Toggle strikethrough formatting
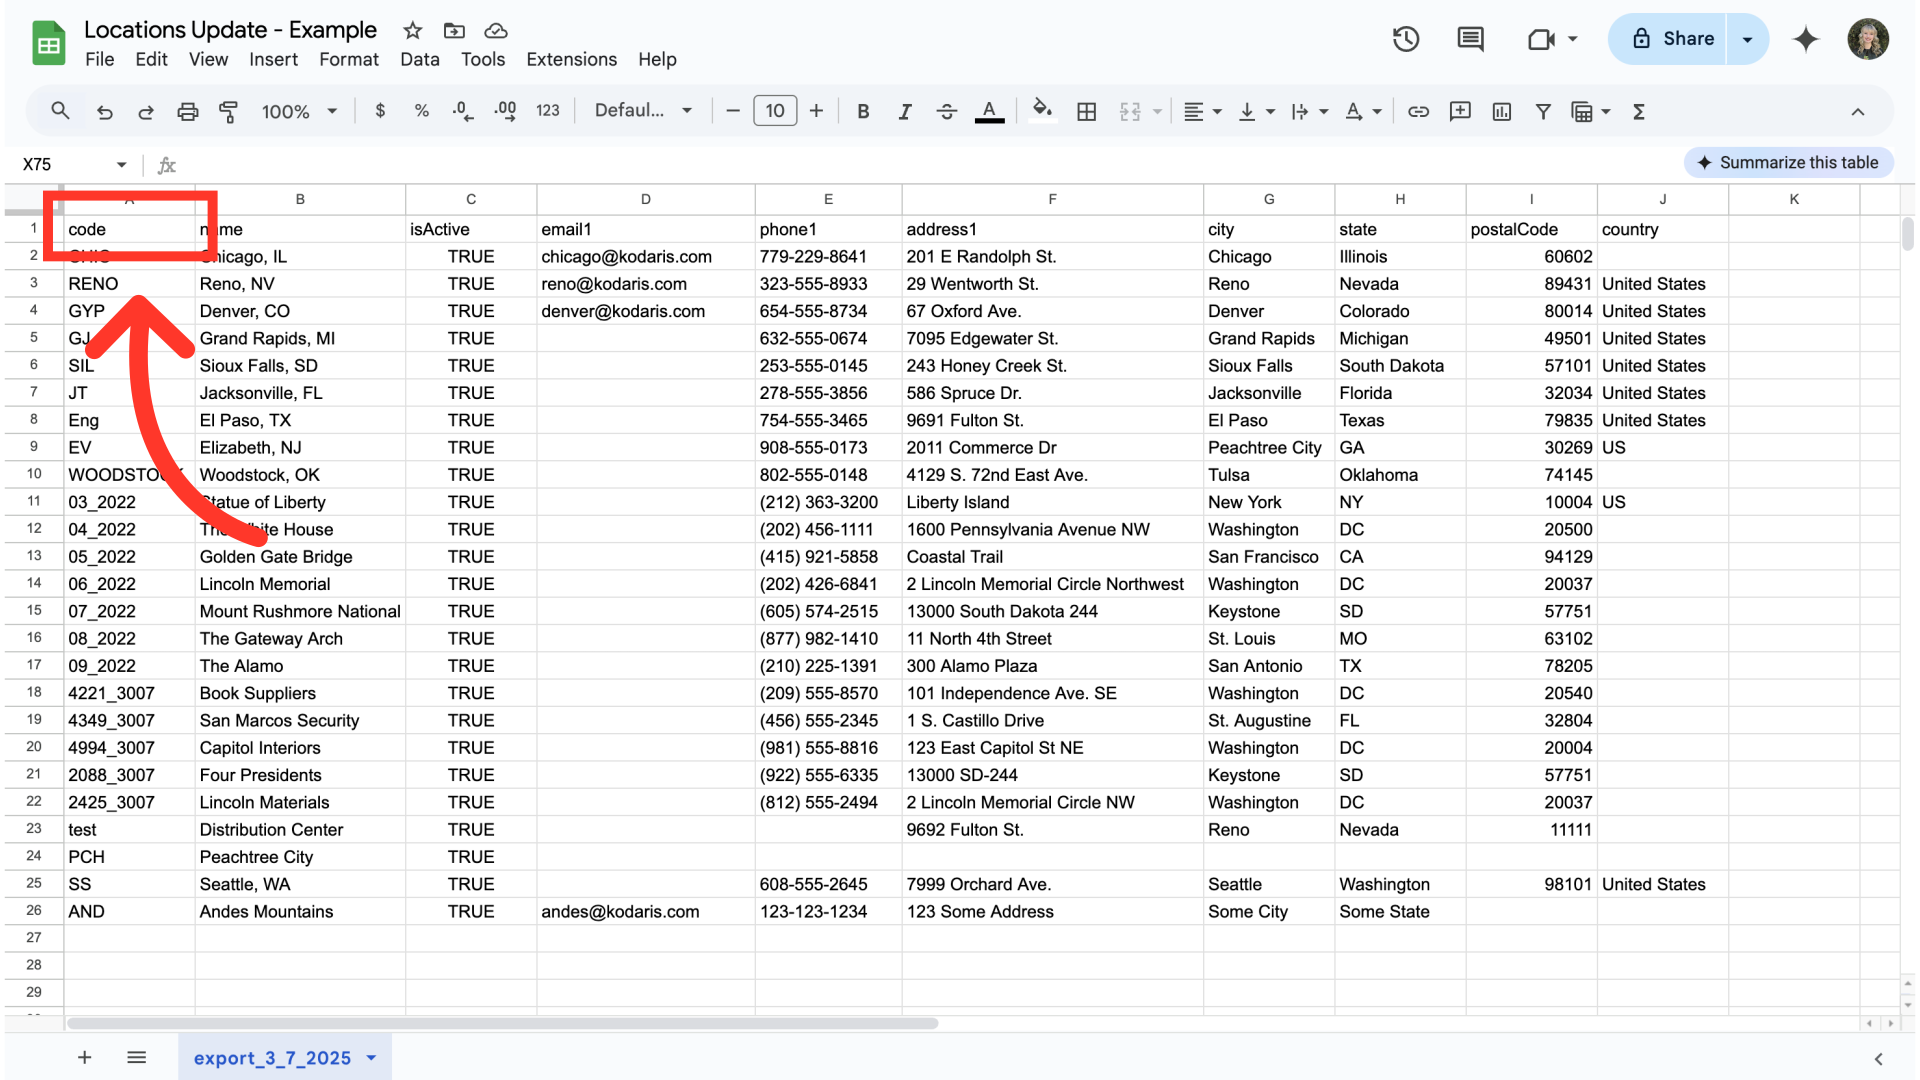Viewport: 1920px width, 1080px height. pyautogui.click(x=946, y=112)
